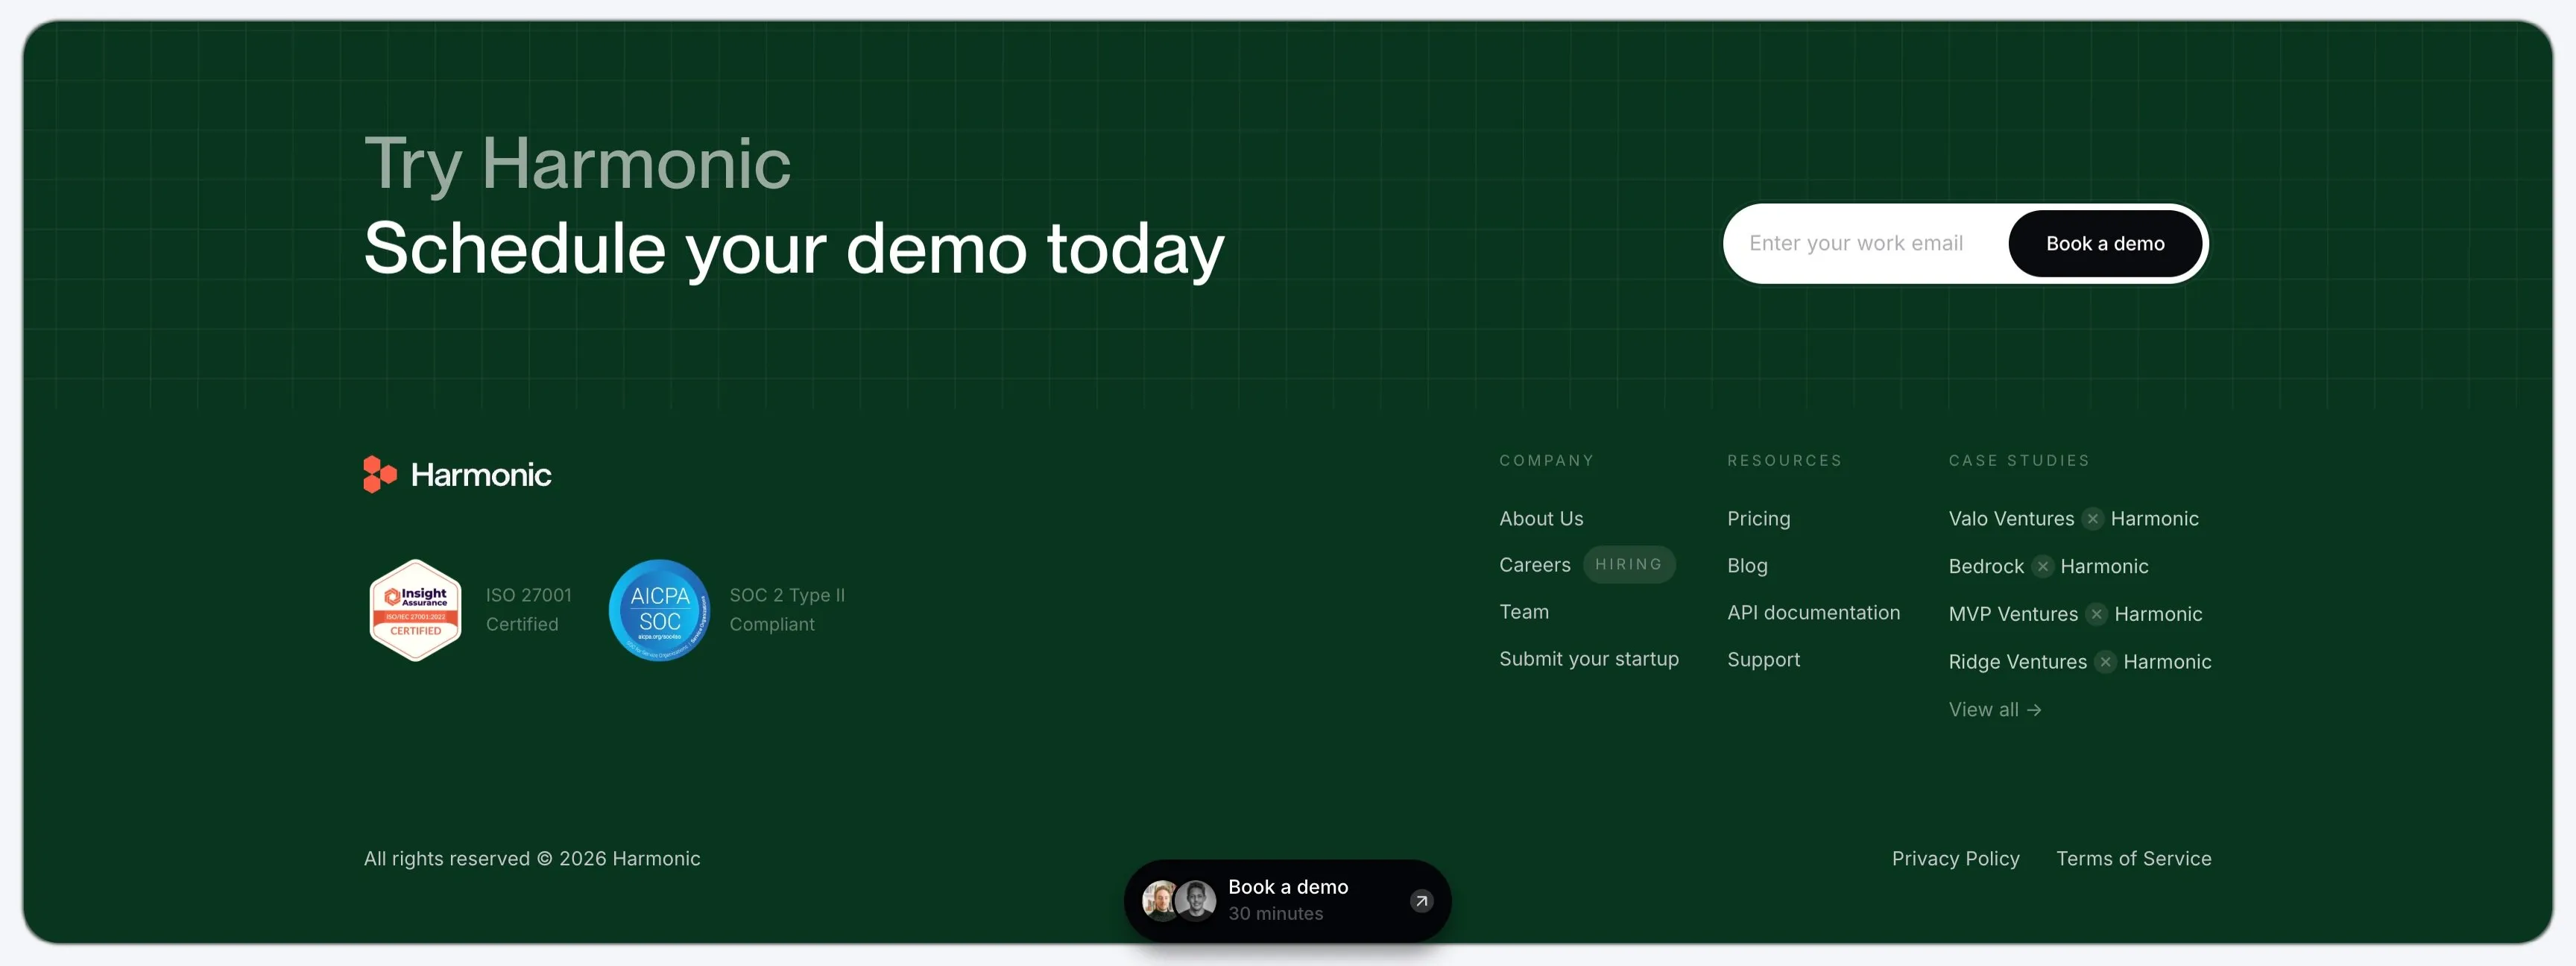Image resolution: width=2576 pixels, height=966 pixels.
Task: Visit the Blog link
Action: point(1747,566)
